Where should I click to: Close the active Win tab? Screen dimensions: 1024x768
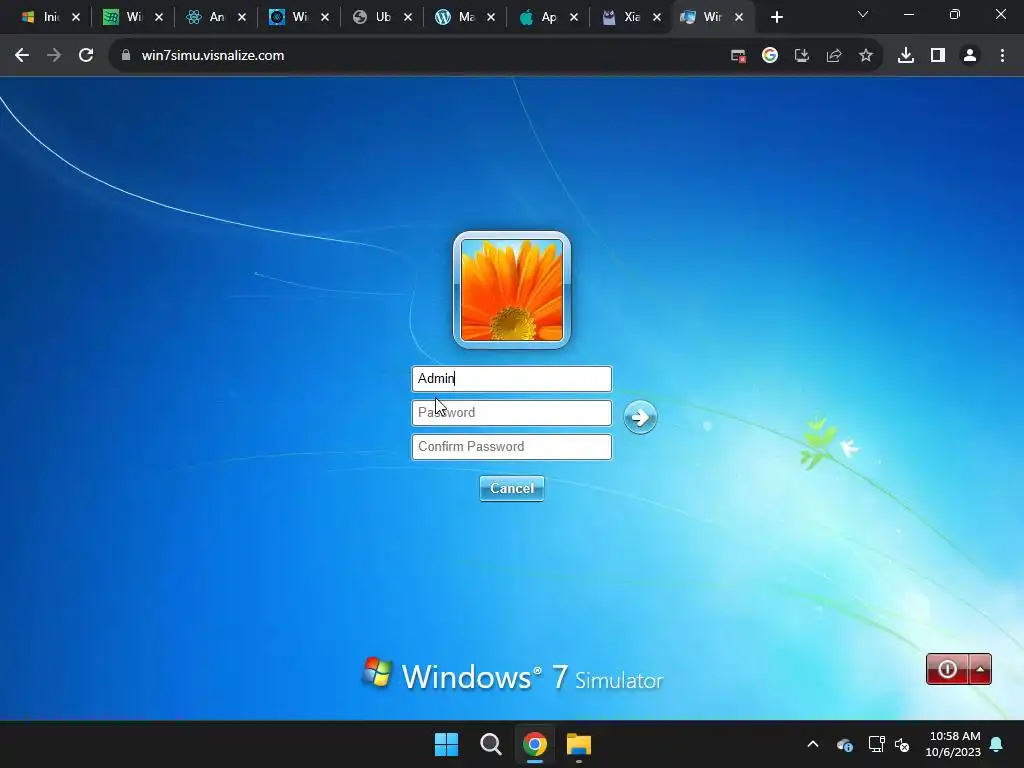tap(739, 18)
